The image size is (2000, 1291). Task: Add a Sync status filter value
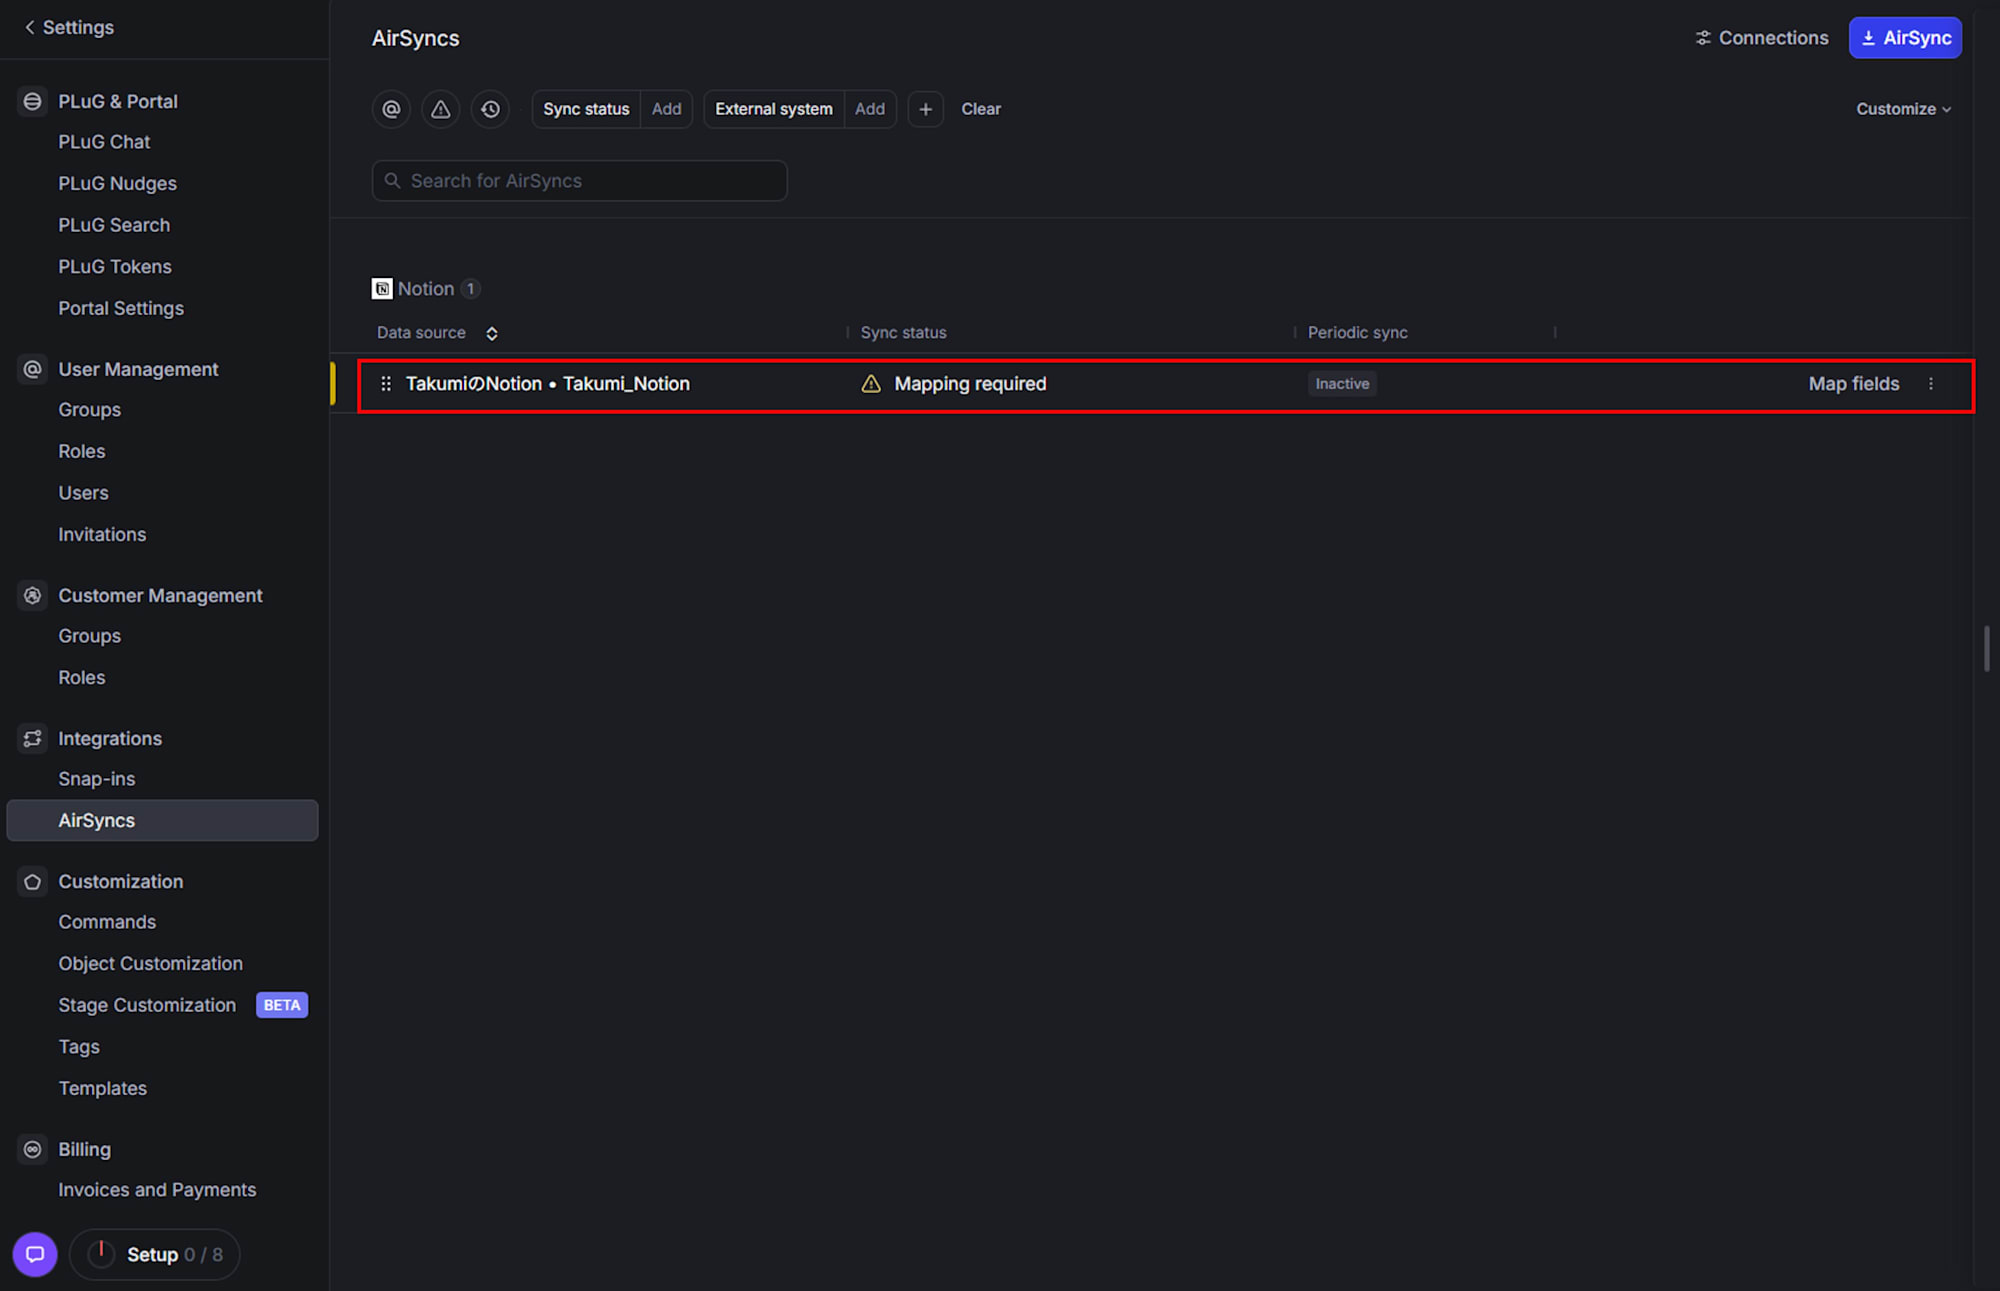point(666,109)
